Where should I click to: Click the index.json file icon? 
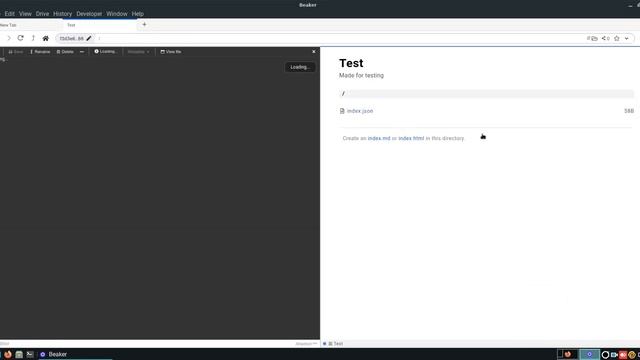coord(342,111)
